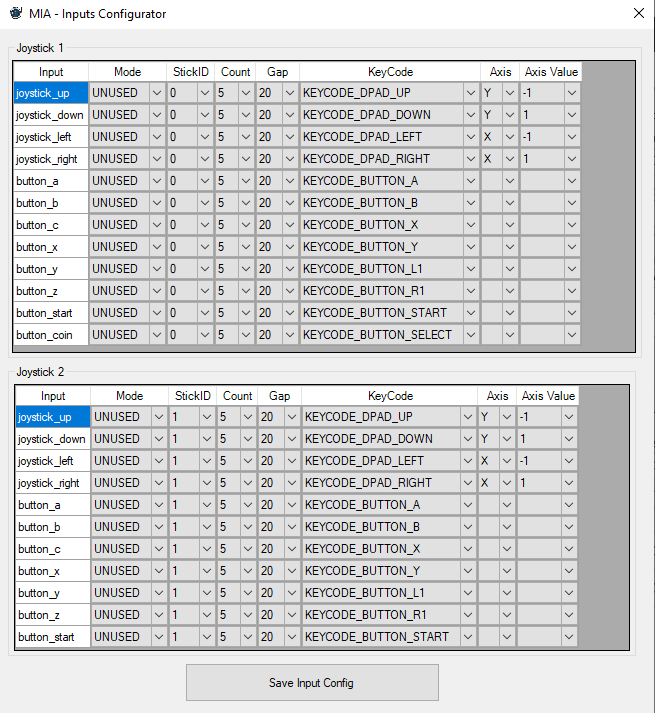655x713 pixels.
Task: Open StickID dropdown for Joystick 2 button_x
Action: point(207,571)
